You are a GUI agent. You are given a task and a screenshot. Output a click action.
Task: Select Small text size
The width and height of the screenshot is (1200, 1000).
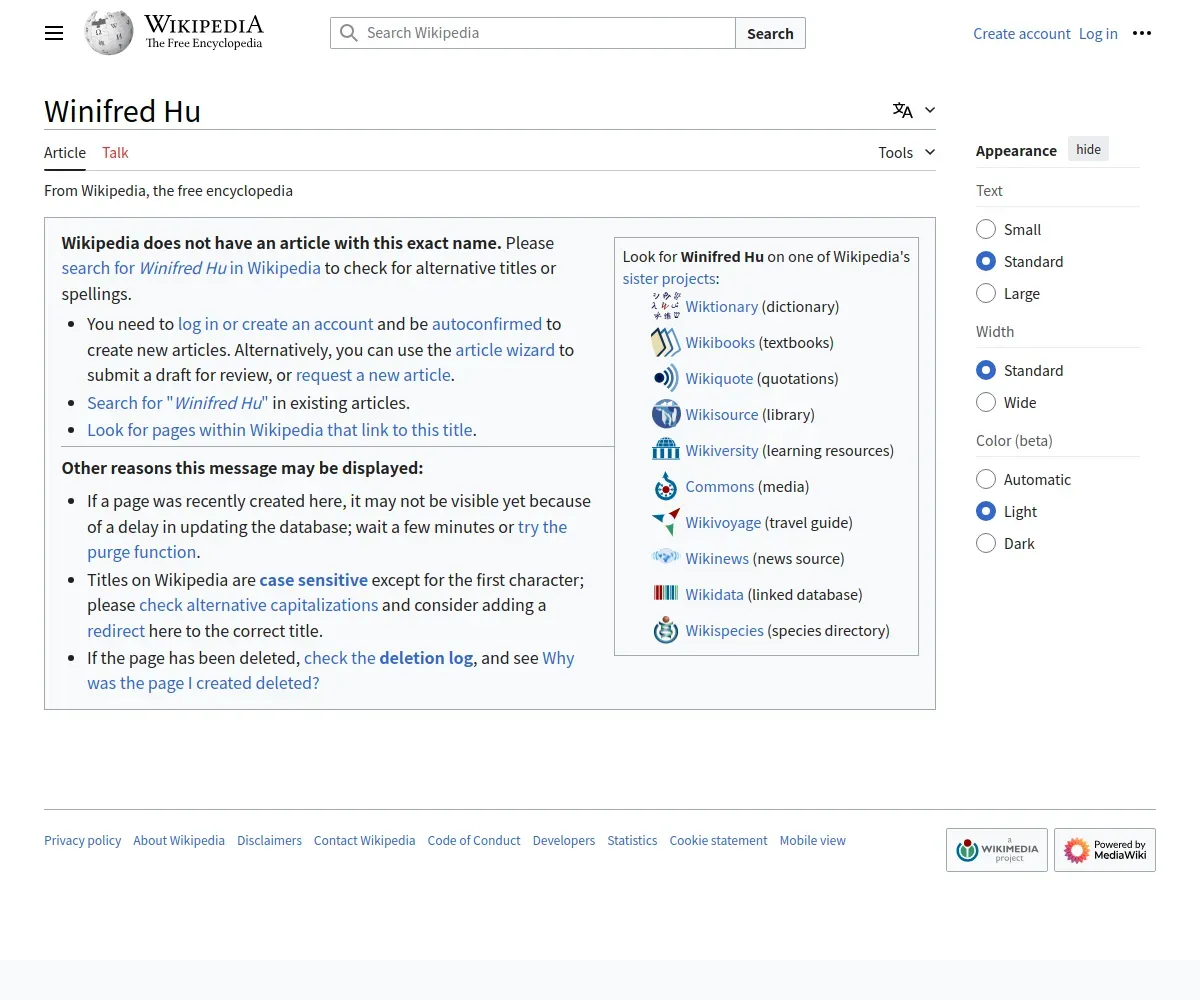(x=986, y=229)
